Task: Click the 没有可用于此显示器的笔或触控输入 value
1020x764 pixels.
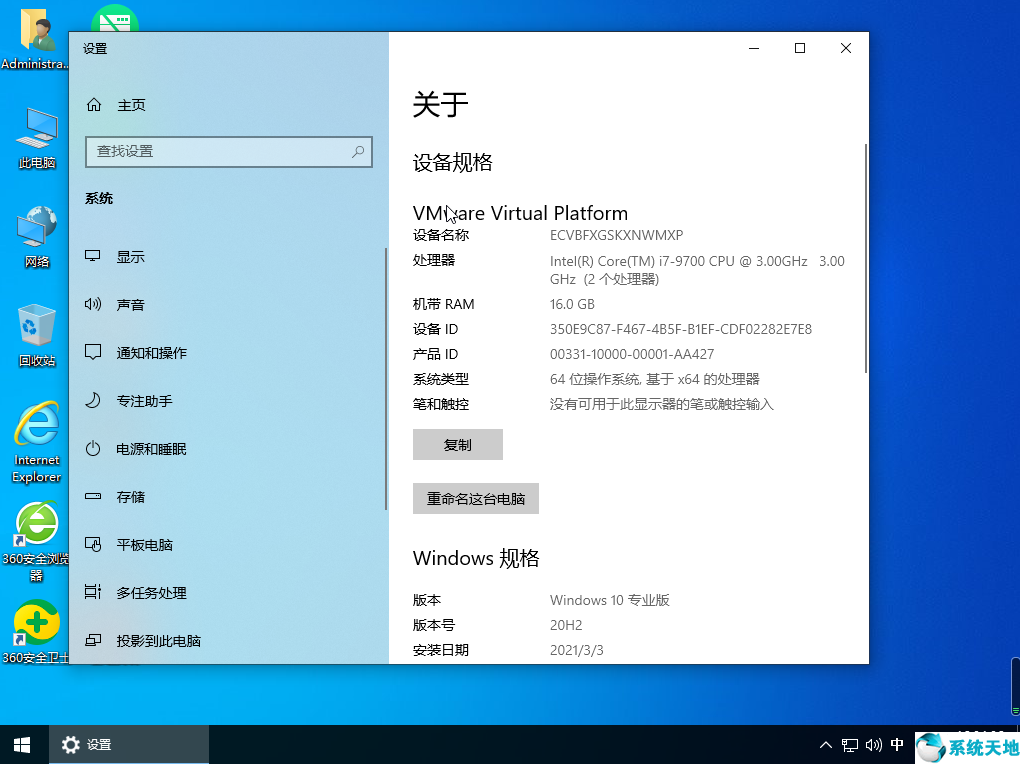Action: [662, 404]
